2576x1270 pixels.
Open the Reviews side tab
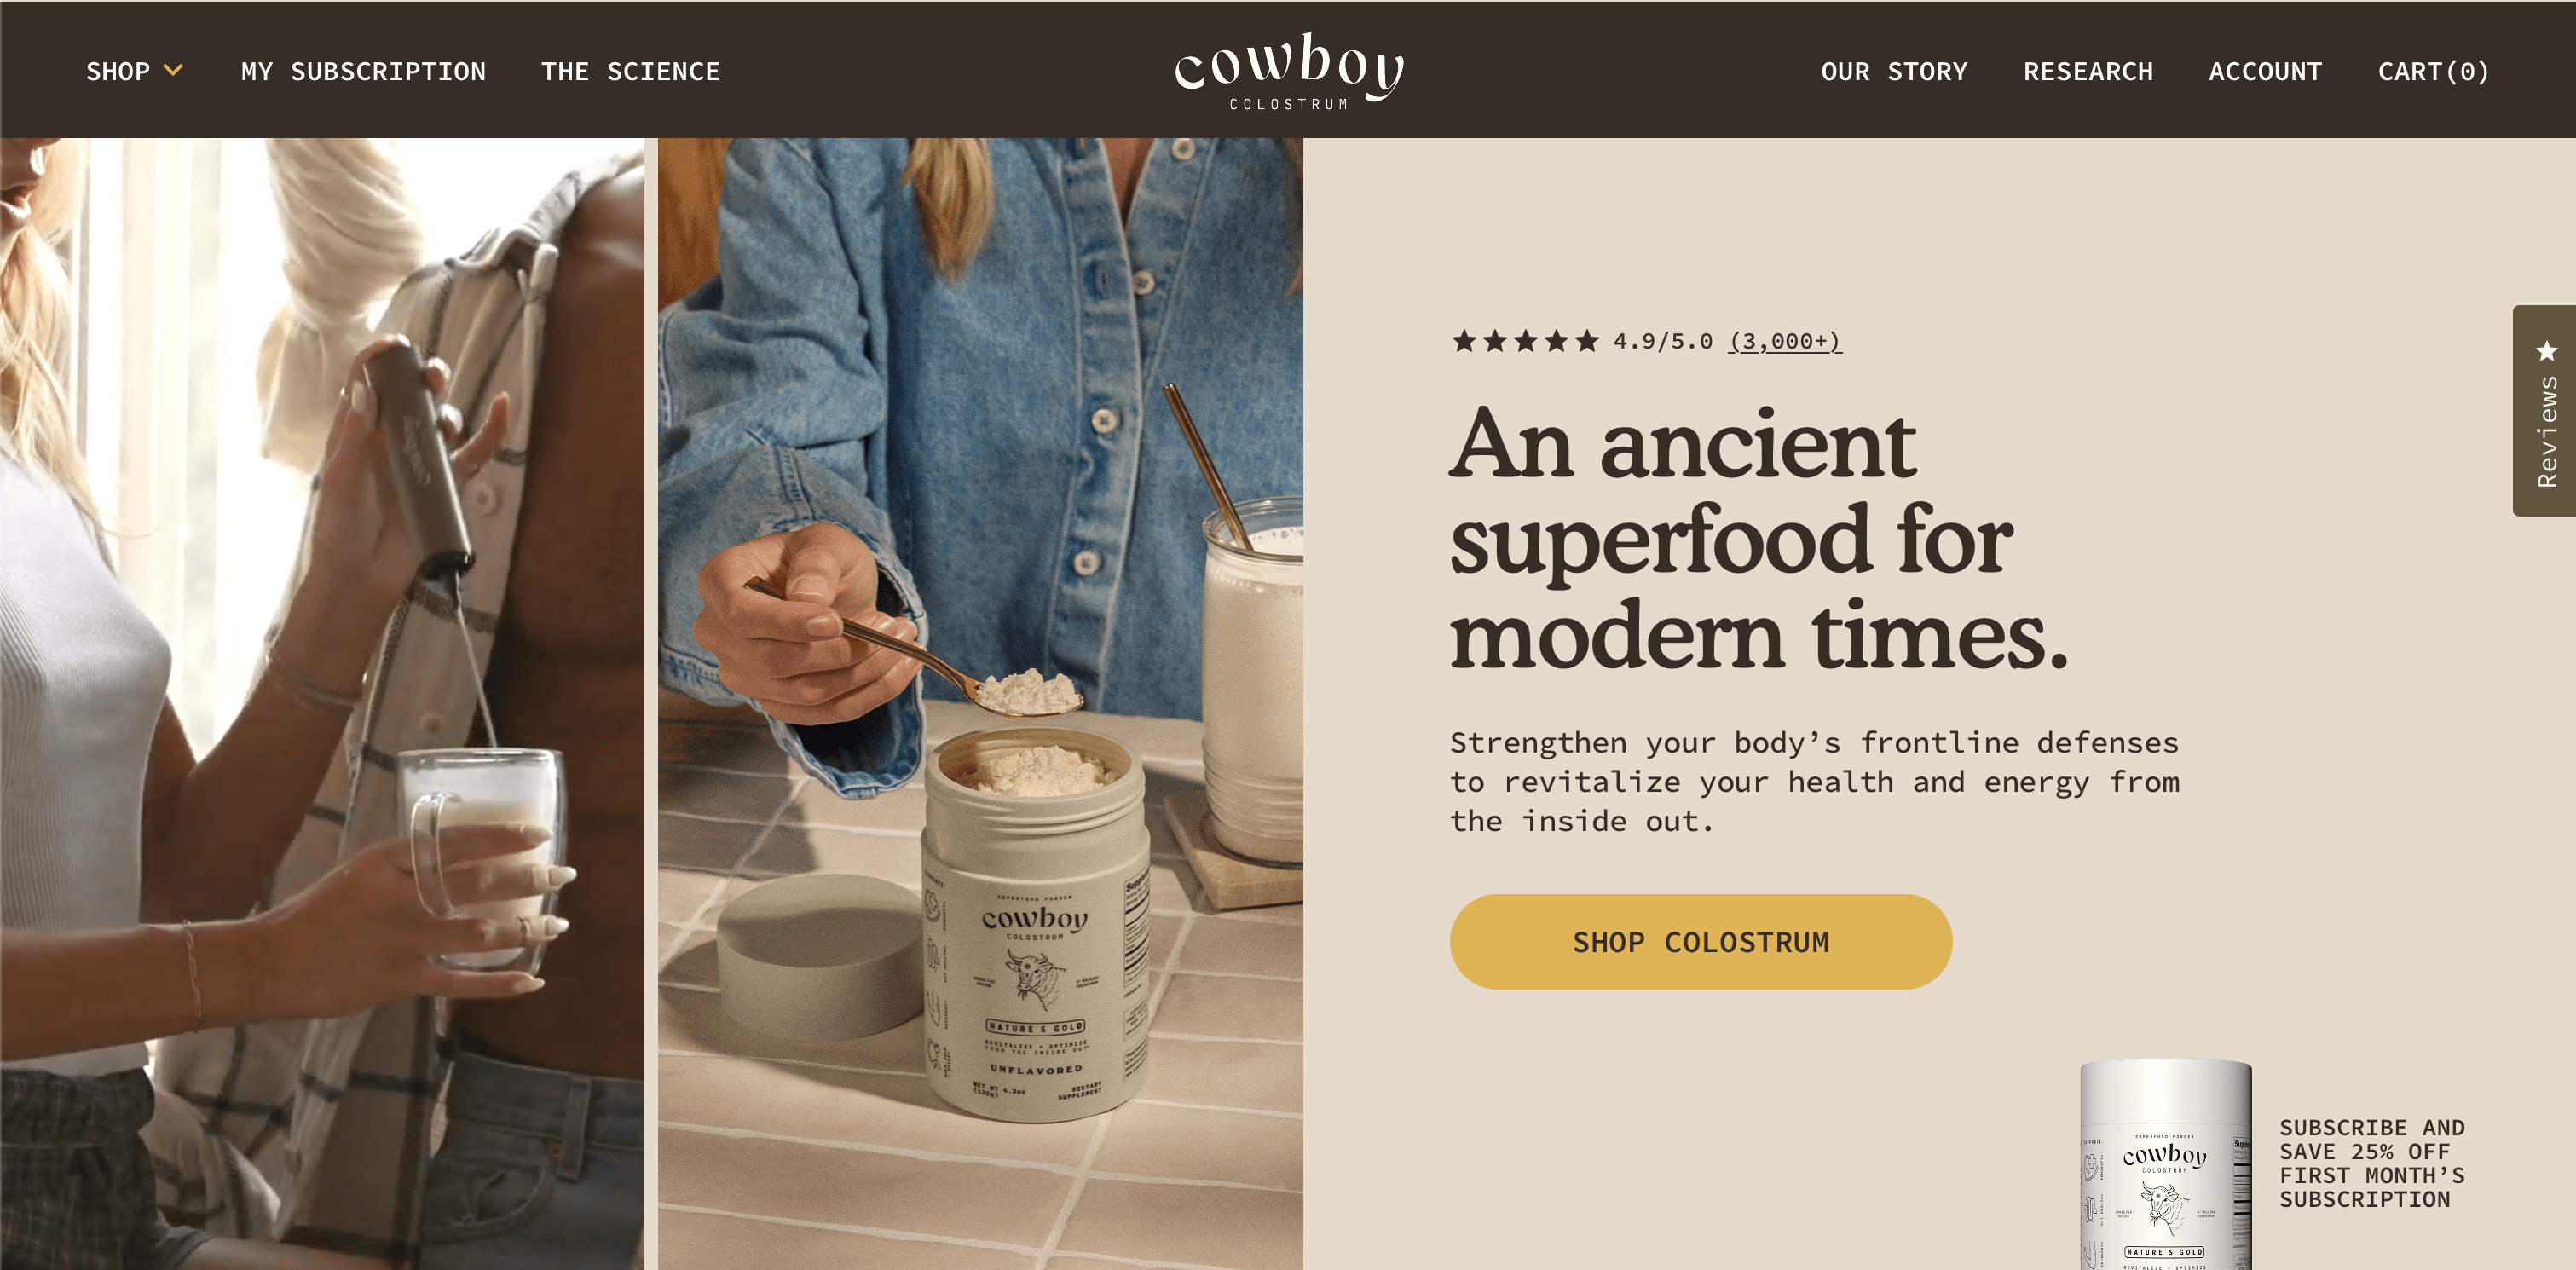click(2544, 411)
